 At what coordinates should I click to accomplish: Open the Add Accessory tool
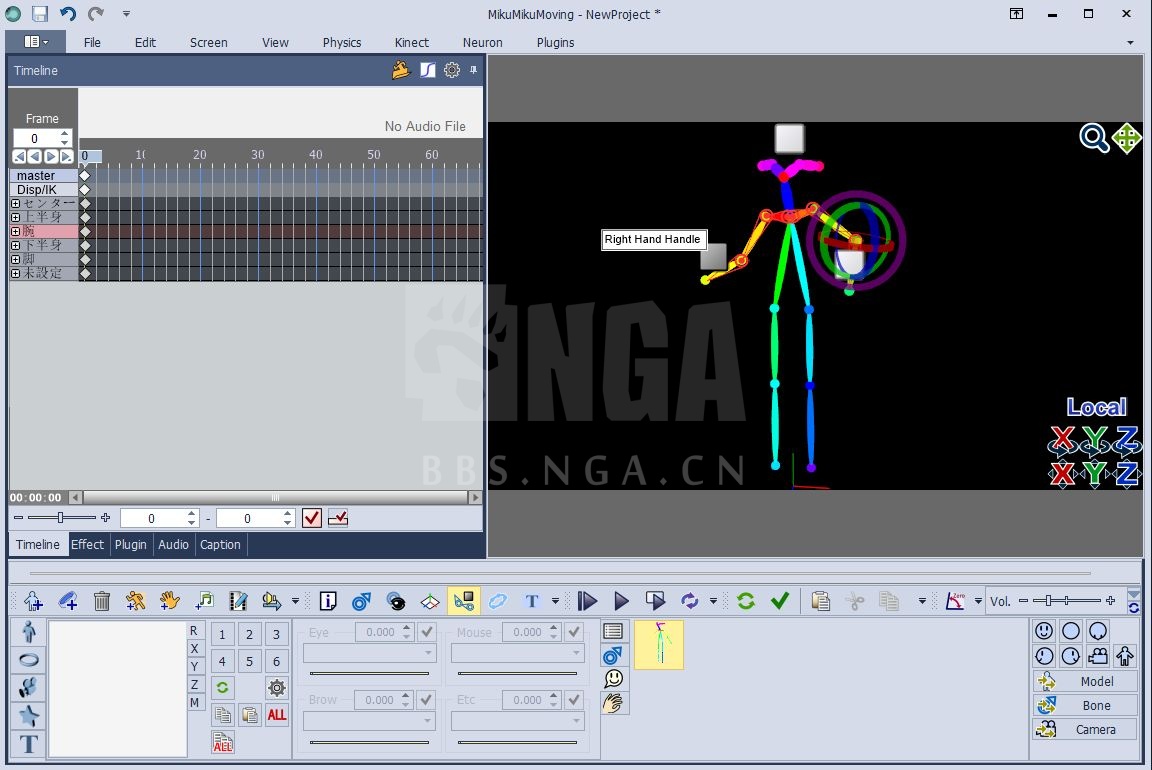click(67, 601)
